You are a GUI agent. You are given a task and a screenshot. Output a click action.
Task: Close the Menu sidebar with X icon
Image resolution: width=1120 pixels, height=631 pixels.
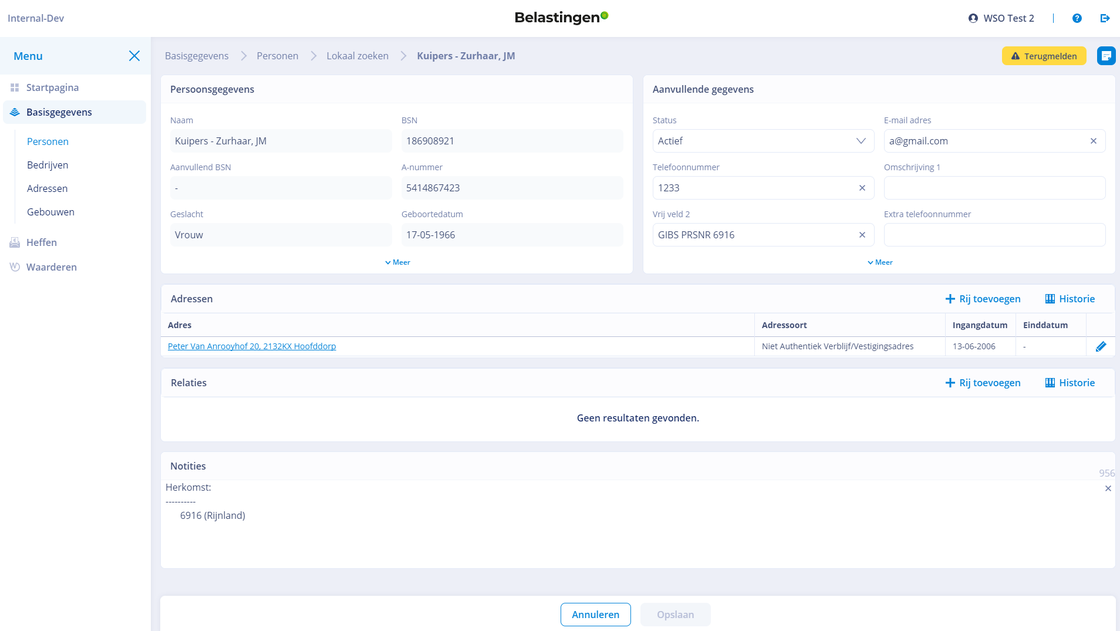pyautogui.click(x=134, y=56)
